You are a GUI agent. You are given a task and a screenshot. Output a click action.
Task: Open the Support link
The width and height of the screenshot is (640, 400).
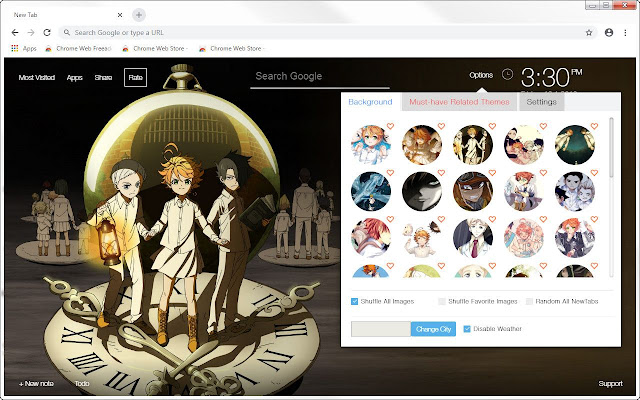point(611,384)
